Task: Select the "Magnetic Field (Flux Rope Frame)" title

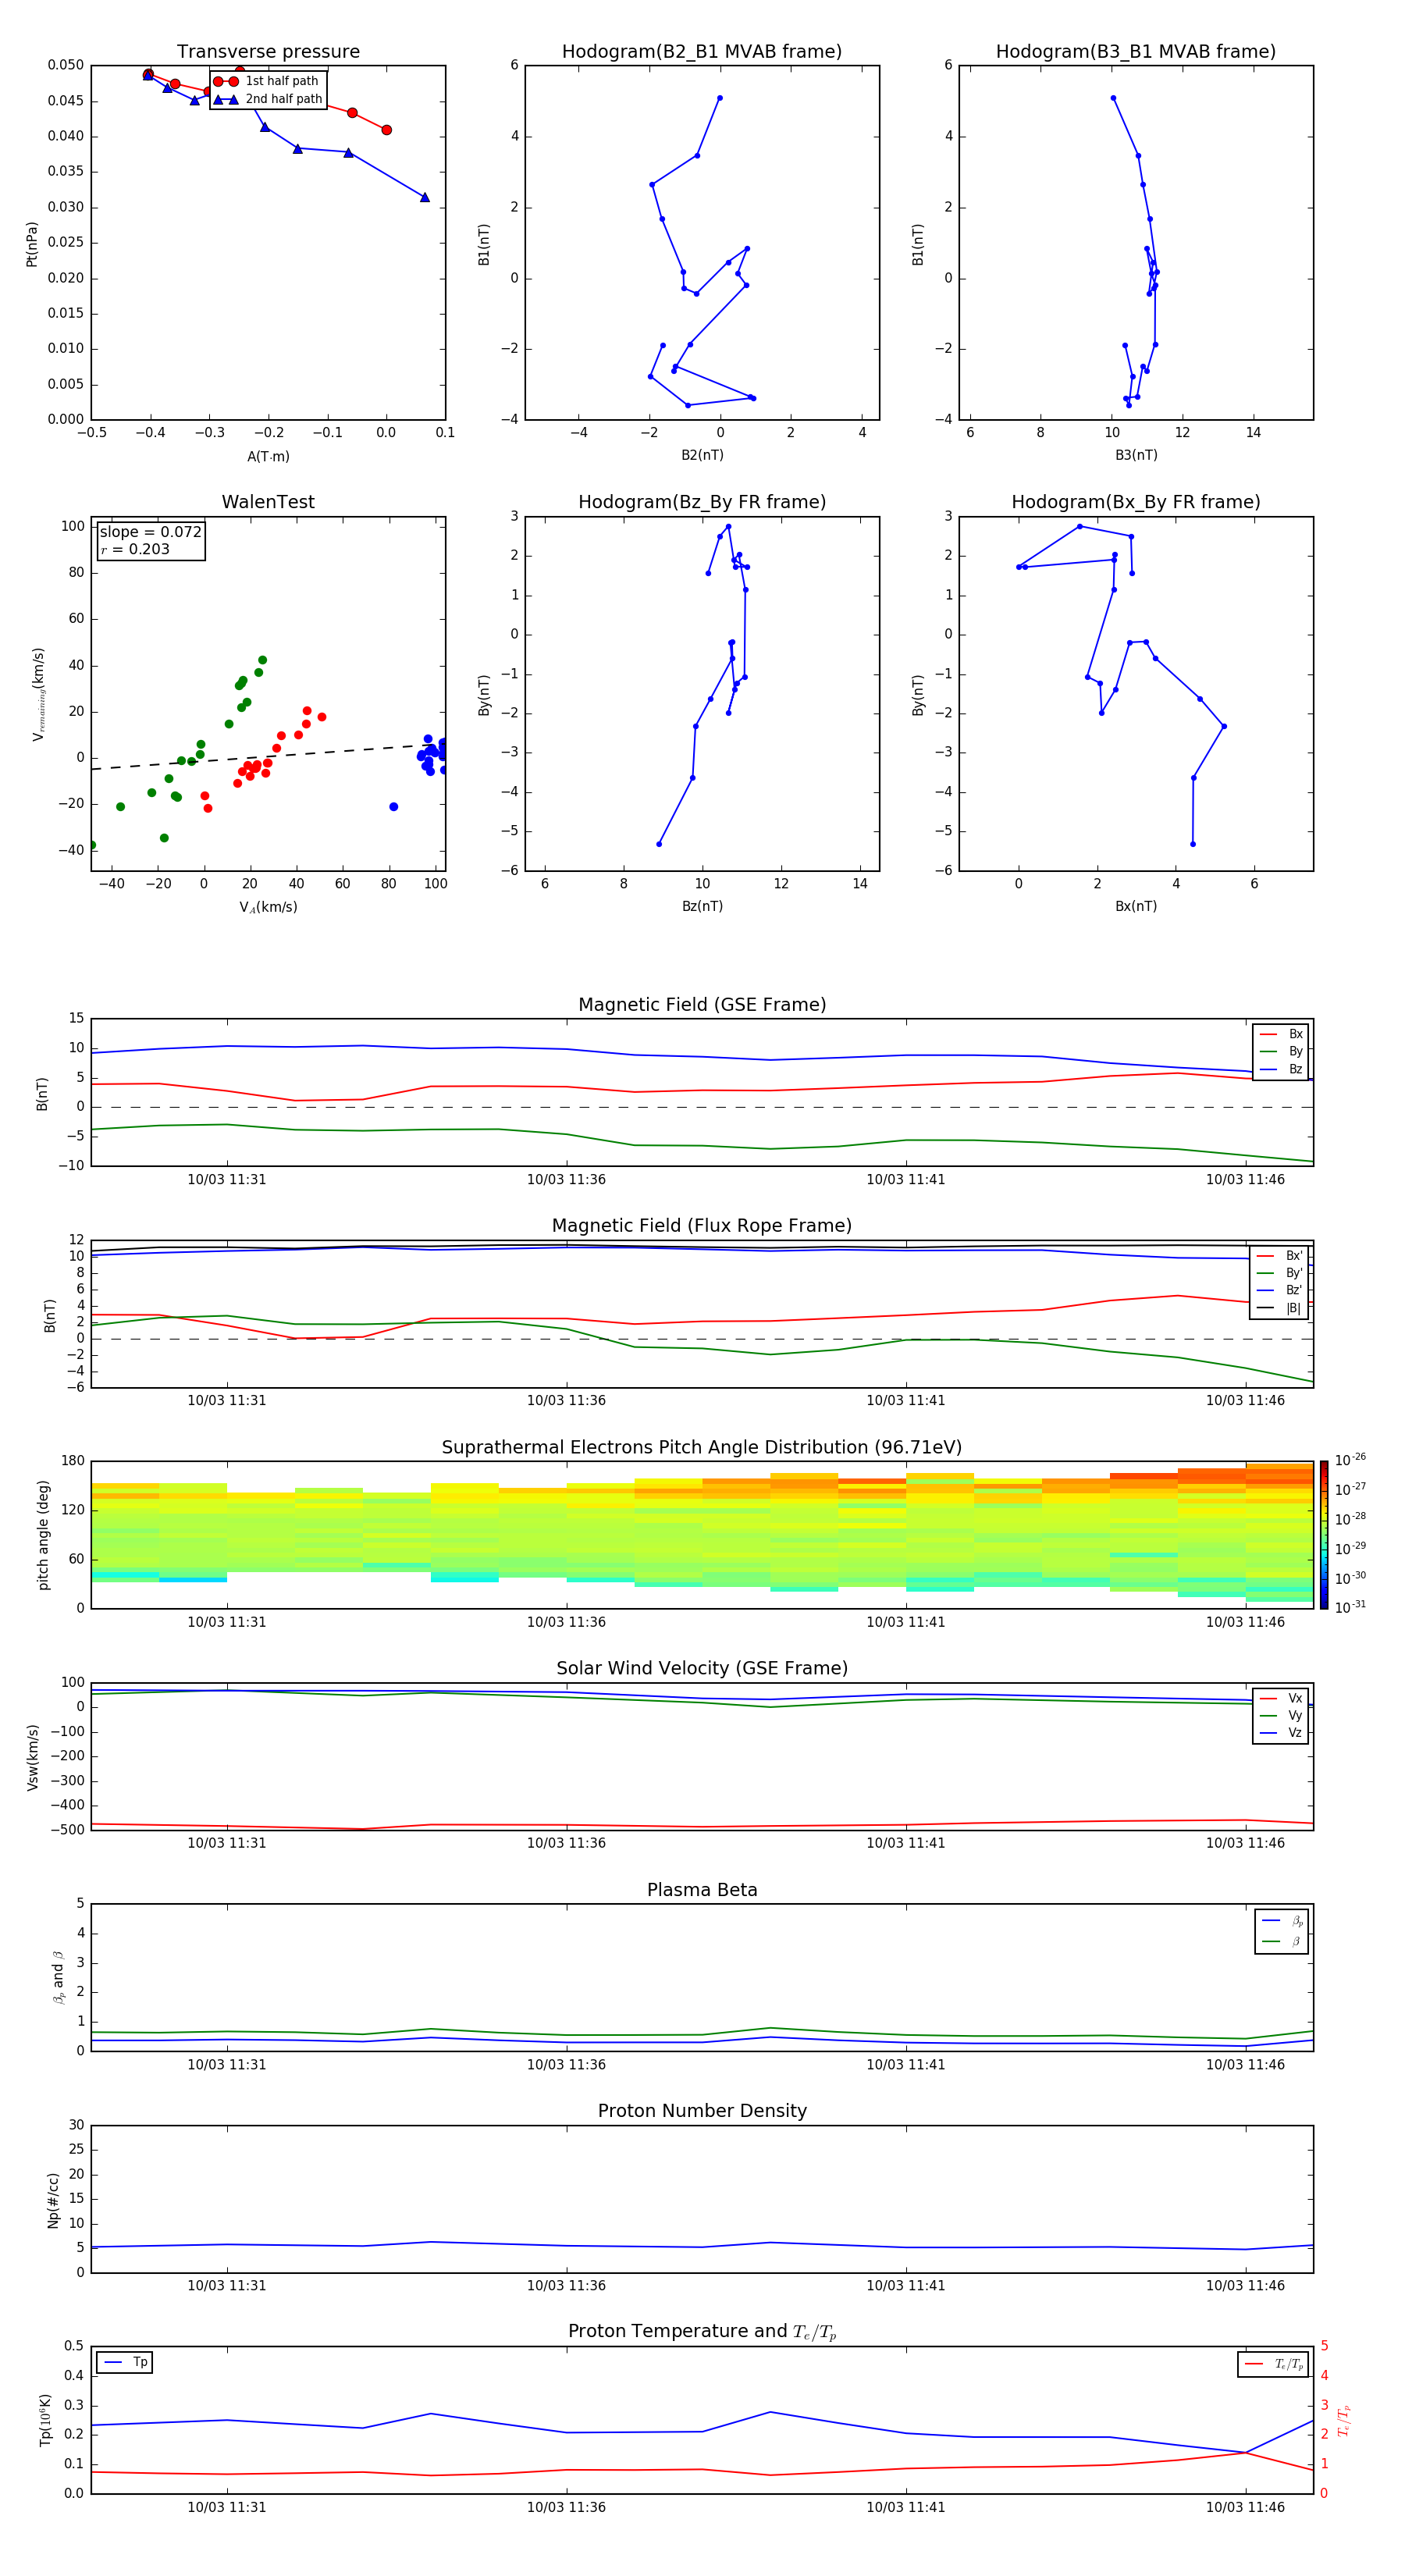Action: (702, 1226)
